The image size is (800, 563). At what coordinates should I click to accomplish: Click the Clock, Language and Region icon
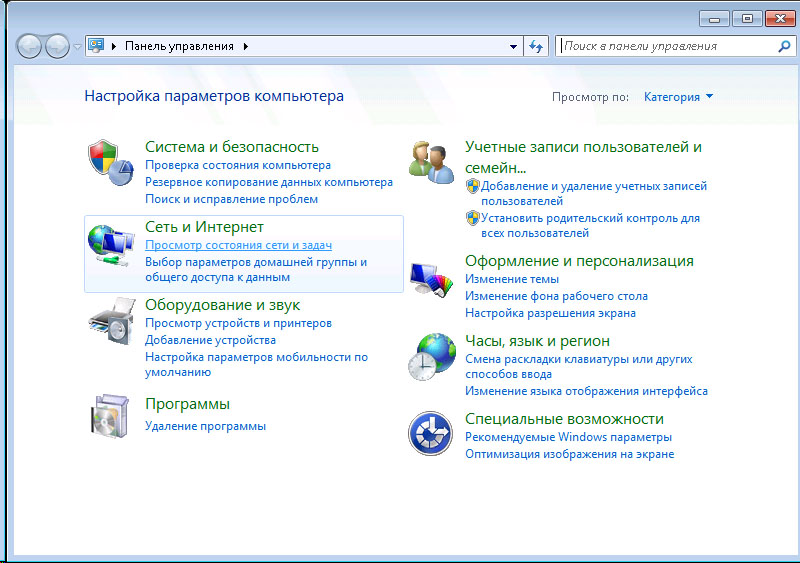click(x=432, y=355)
